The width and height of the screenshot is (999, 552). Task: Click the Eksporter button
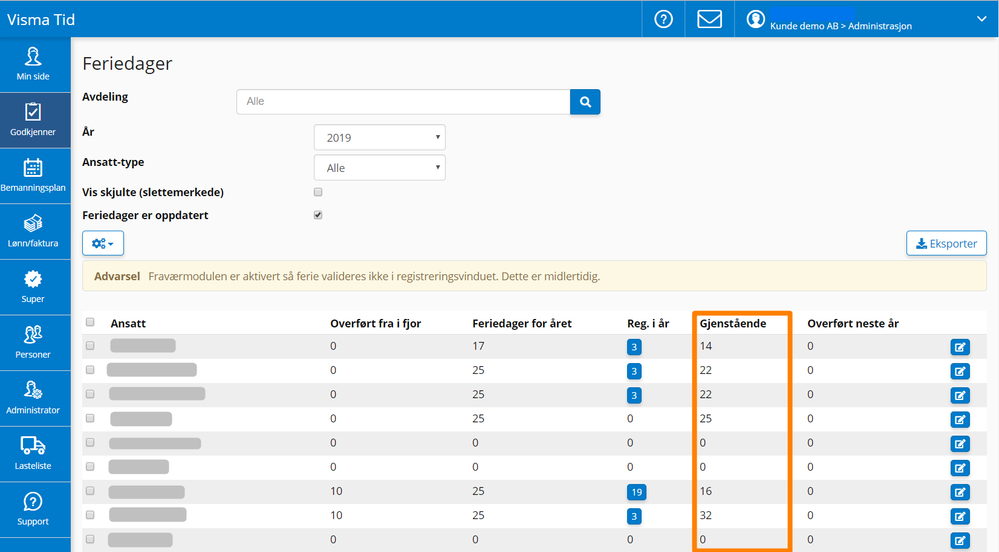(x=946, y=243)
